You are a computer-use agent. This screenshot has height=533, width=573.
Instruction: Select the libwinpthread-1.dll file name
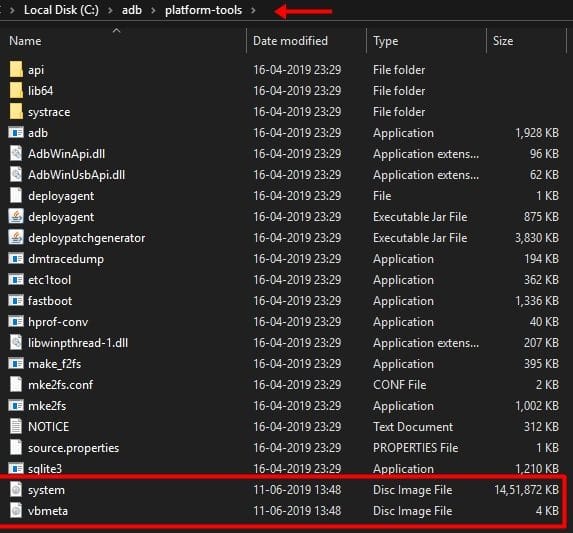click(78, 342)
